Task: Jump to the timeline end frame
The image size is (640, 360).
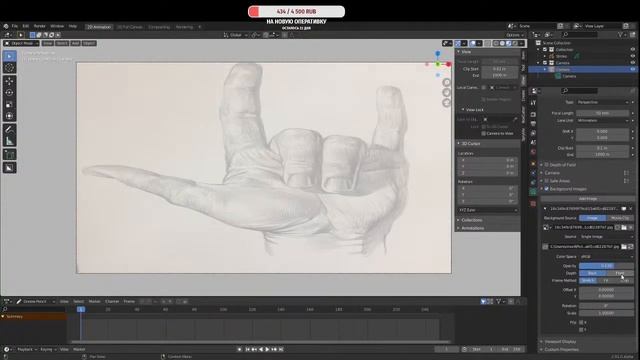Action: (281, 349)
